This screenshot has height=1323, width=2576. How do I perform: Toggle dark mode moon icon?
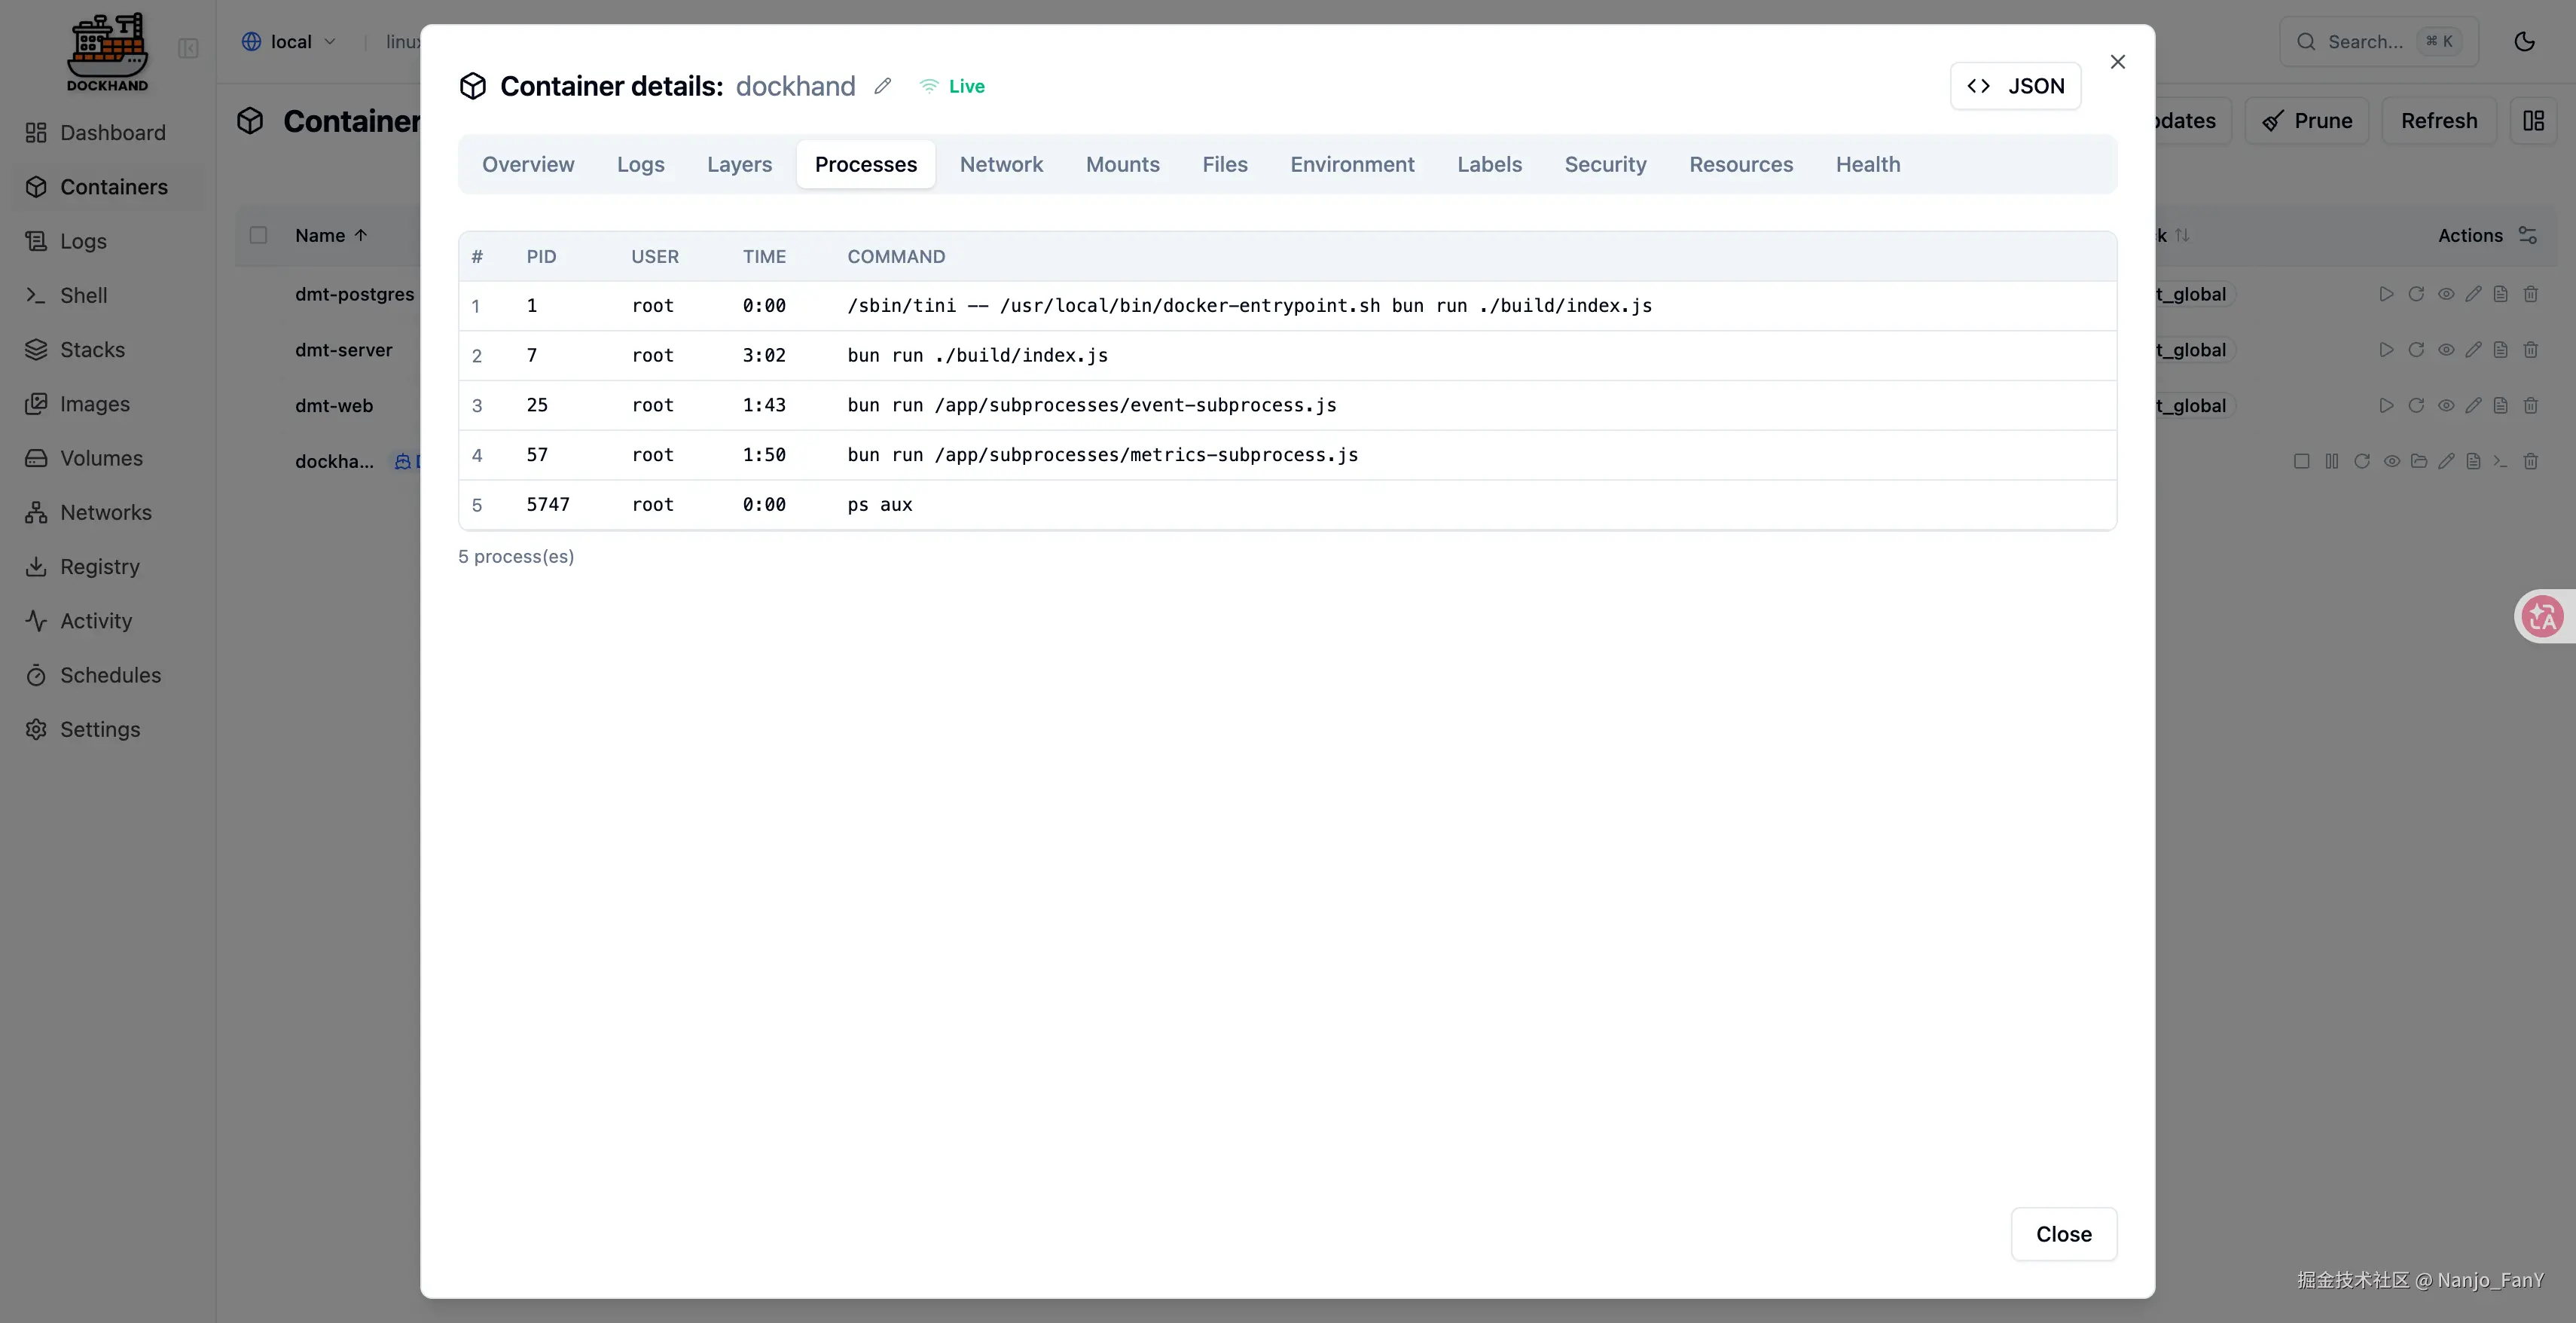(x=2524, y=42)
